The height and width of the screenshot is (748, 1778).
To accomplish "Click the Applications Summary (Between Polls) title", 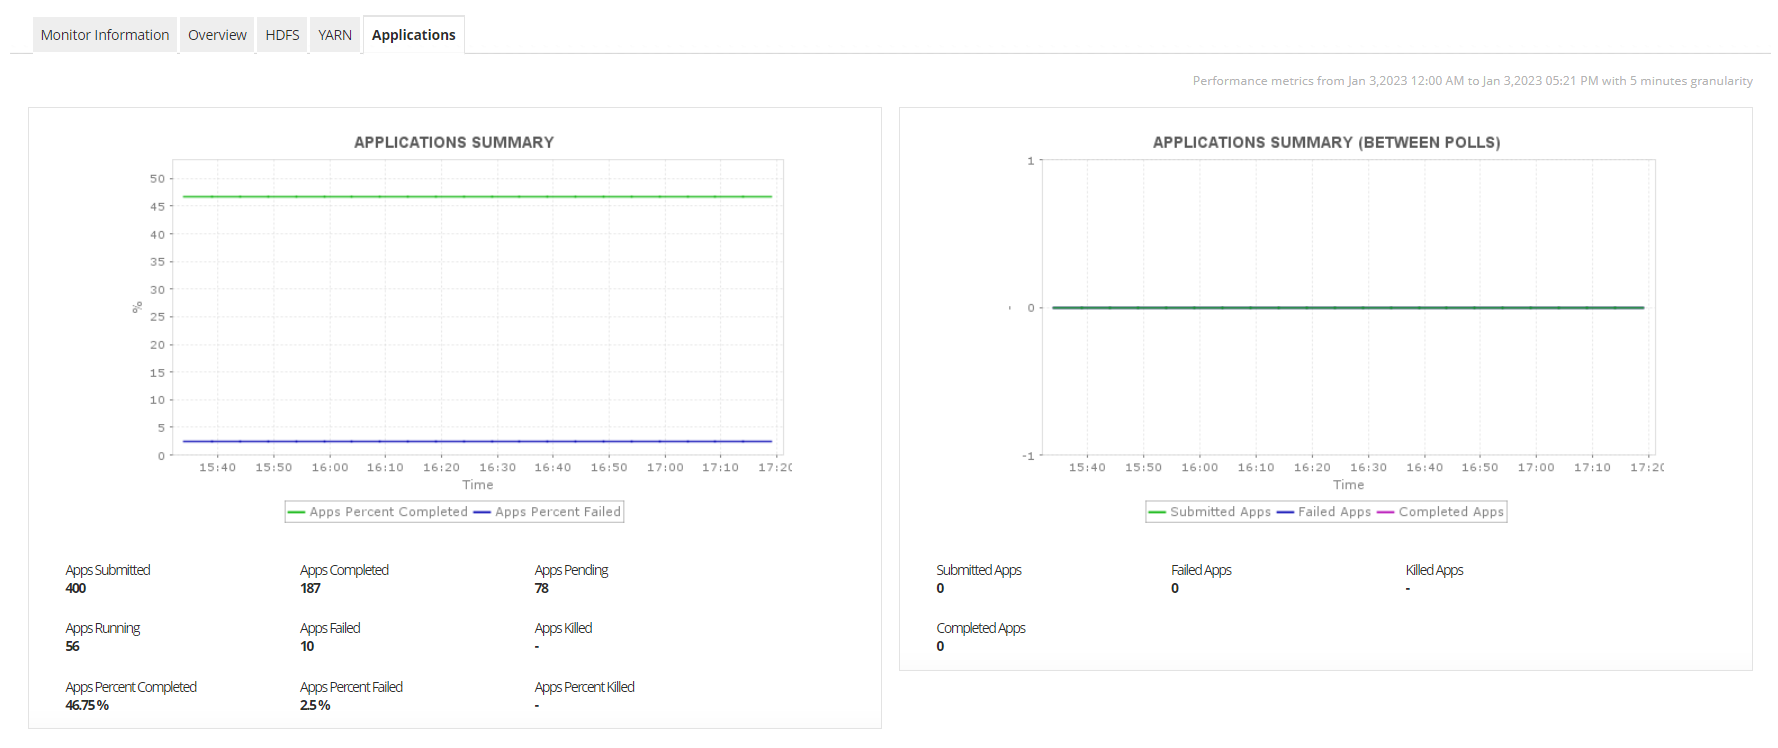I will pos(1326,143).
